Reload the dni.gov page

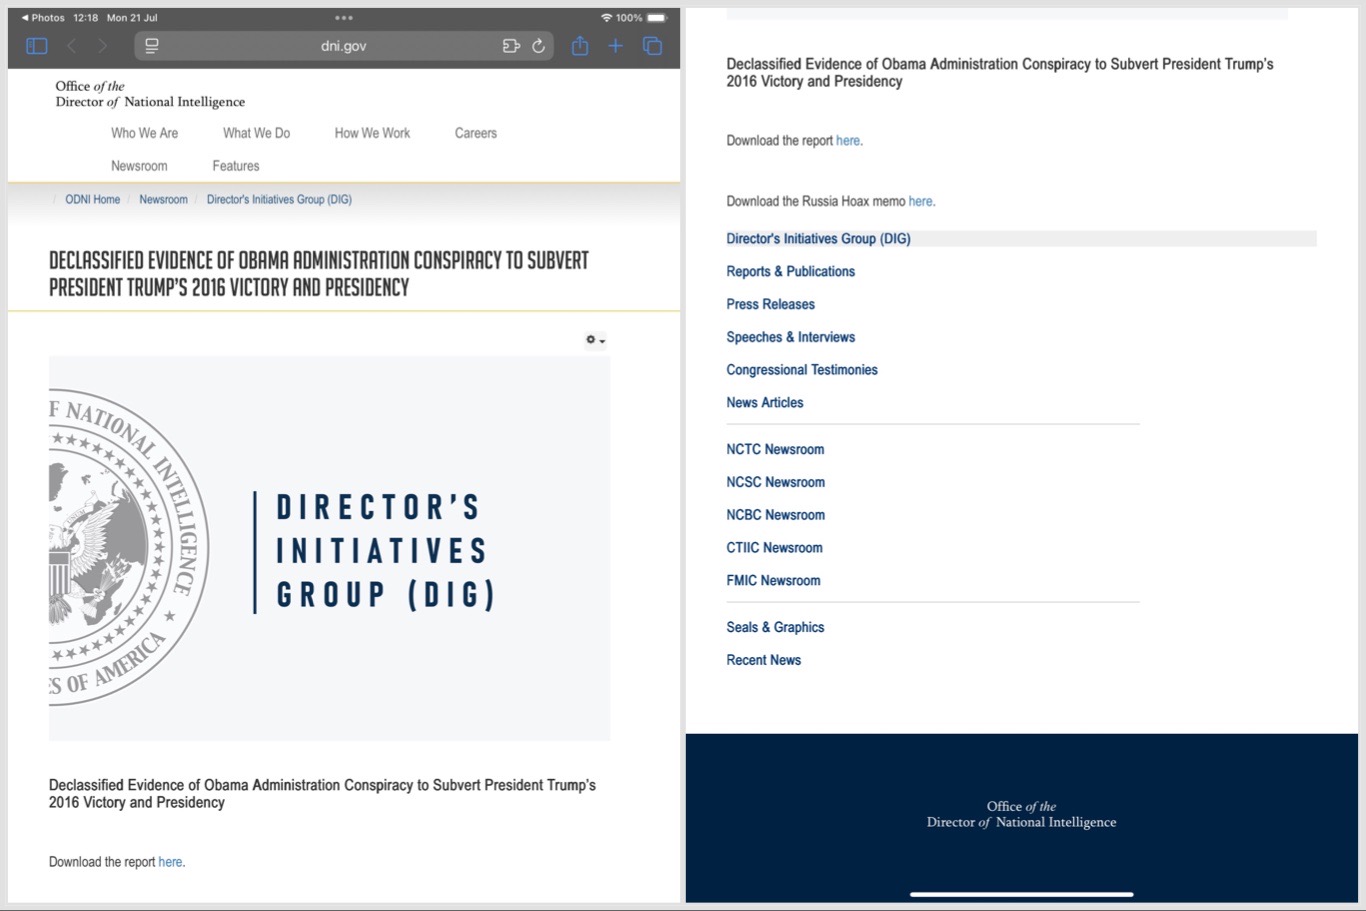coord(538,46)
